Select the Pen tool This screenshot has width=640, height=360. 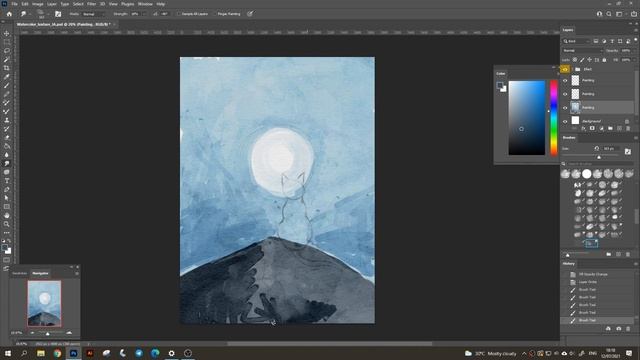[x=7, y=189]
